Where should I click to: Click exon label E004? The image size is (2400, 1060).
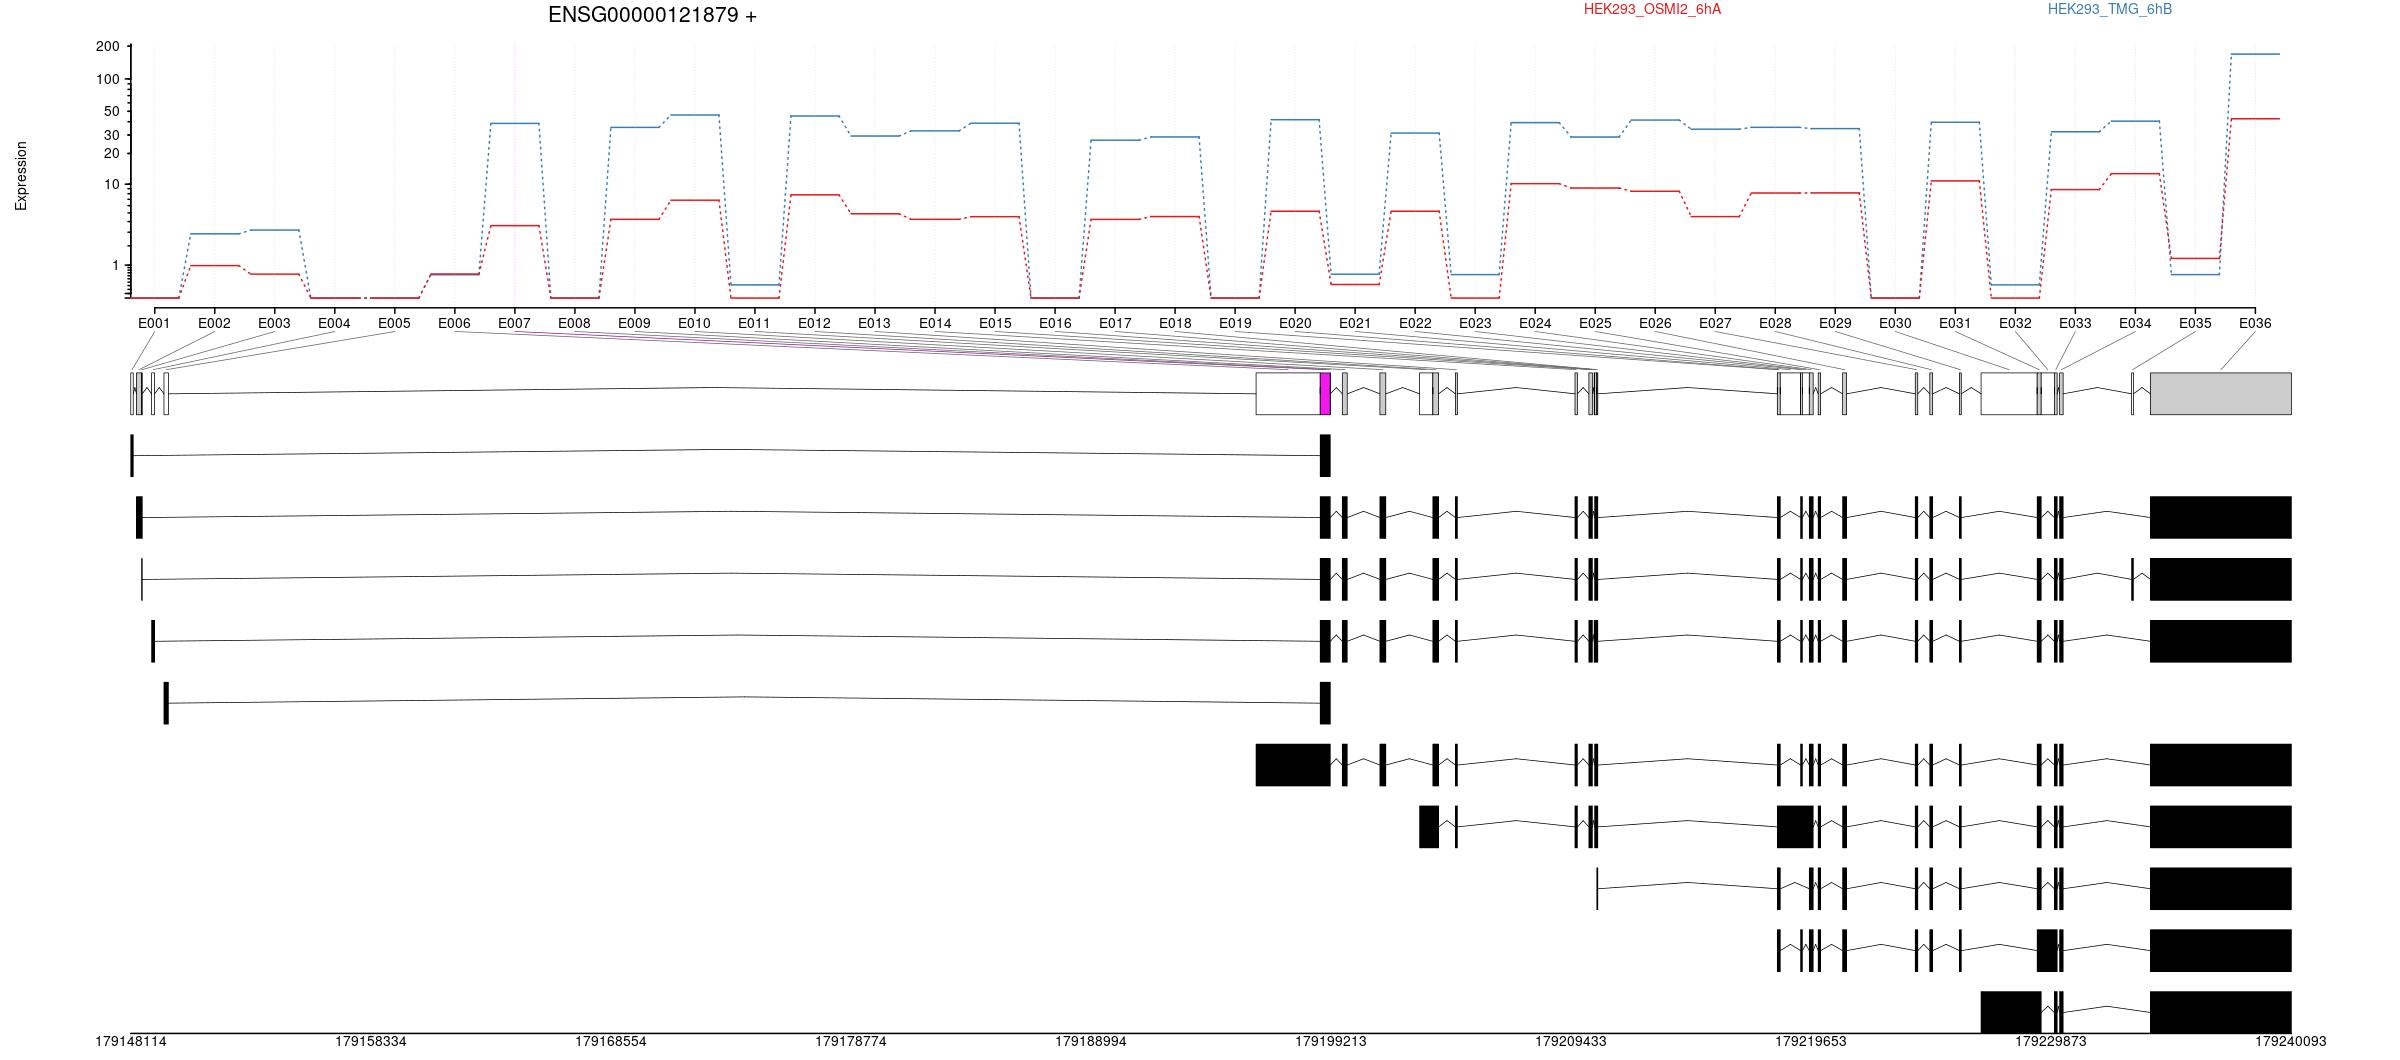pos(334,323)
